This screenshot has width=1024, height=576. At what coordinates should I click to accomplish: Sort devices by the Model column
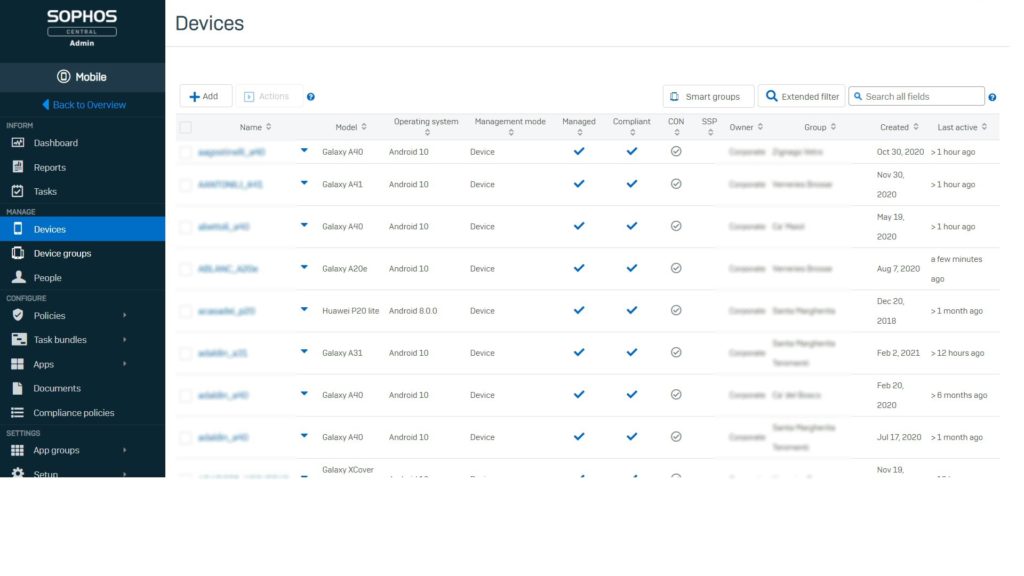(364, 127)
